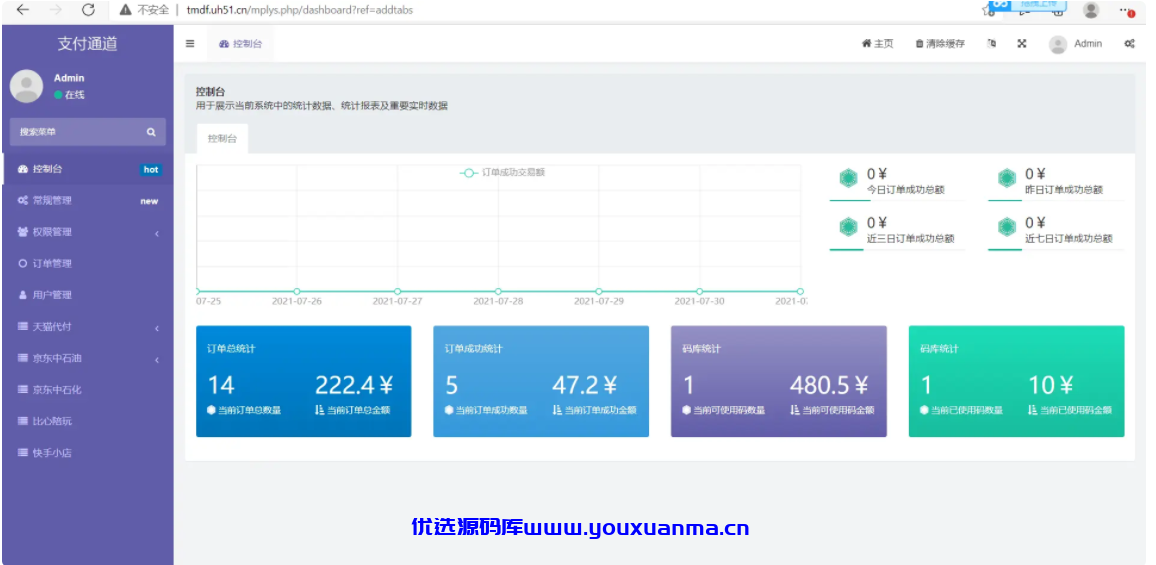Click the search magnifier icon in sidebar
Image resolution: width=1156 pixels, height=565 pixels.
(x=151, y=132)
